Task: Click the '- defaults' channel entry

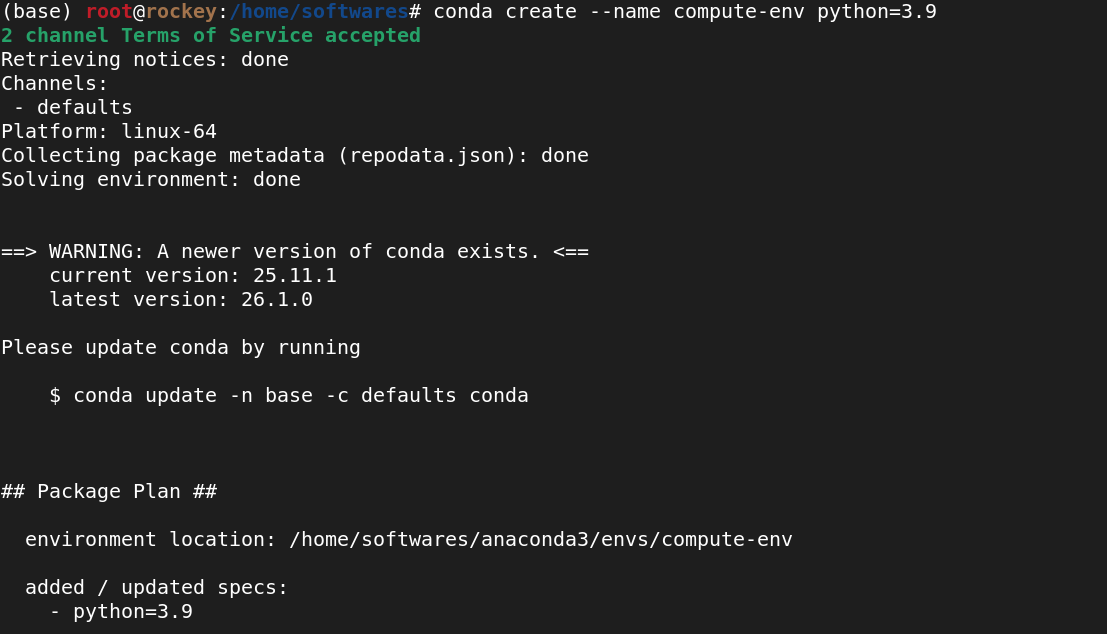Action: click(73, 107)
